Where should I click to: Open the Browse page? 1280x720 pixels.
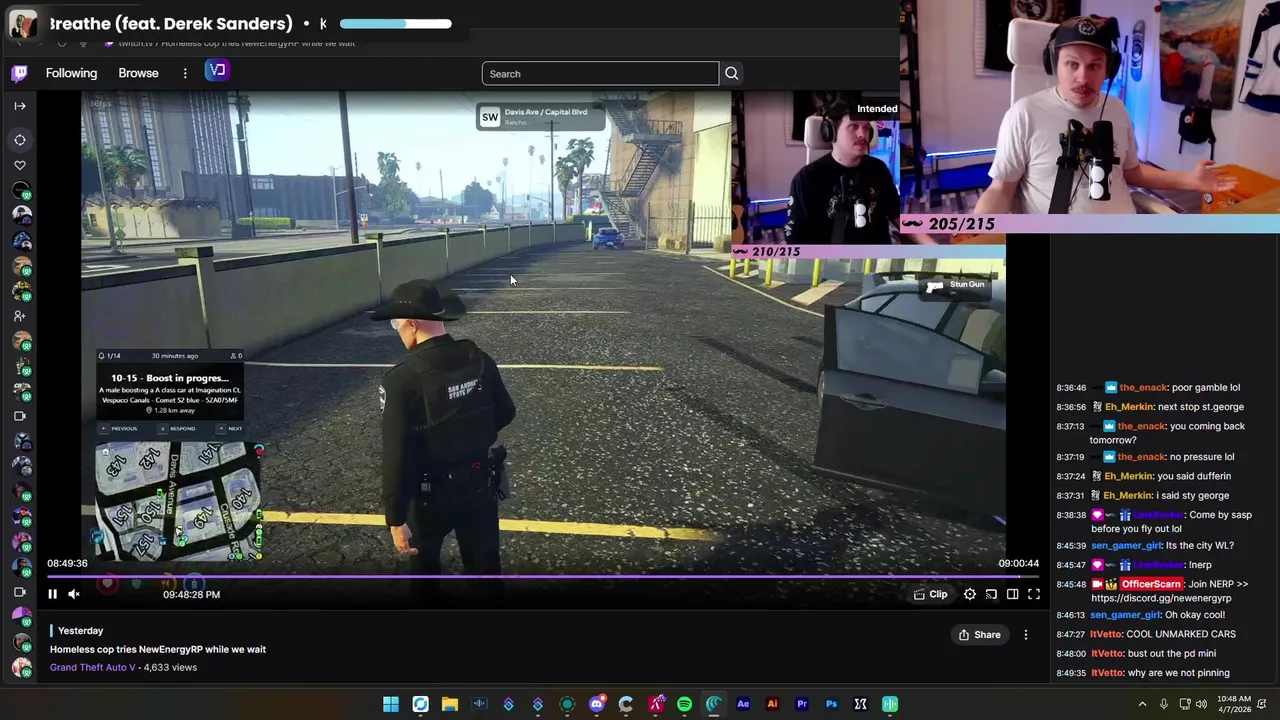coord(138,73)
